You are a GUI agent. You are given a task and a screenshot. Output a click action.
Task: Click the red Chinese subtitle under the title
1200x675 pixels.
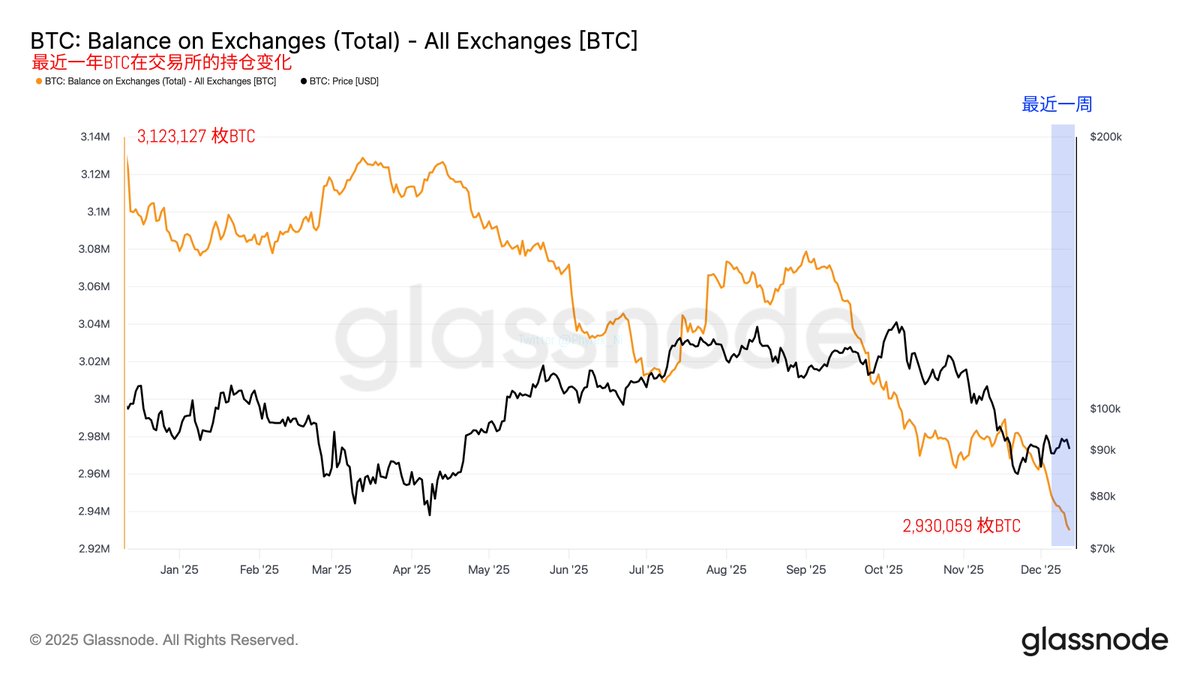point(163,62)
